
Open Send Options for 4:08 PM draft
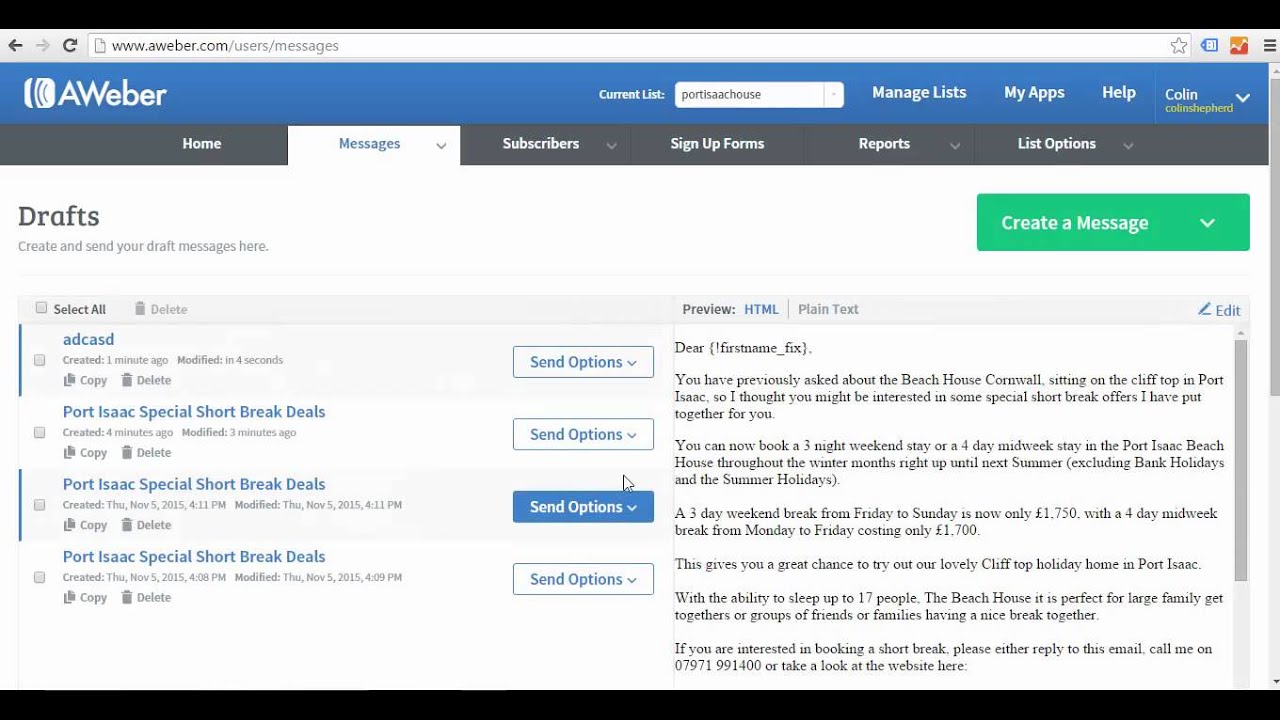(583, 579)
